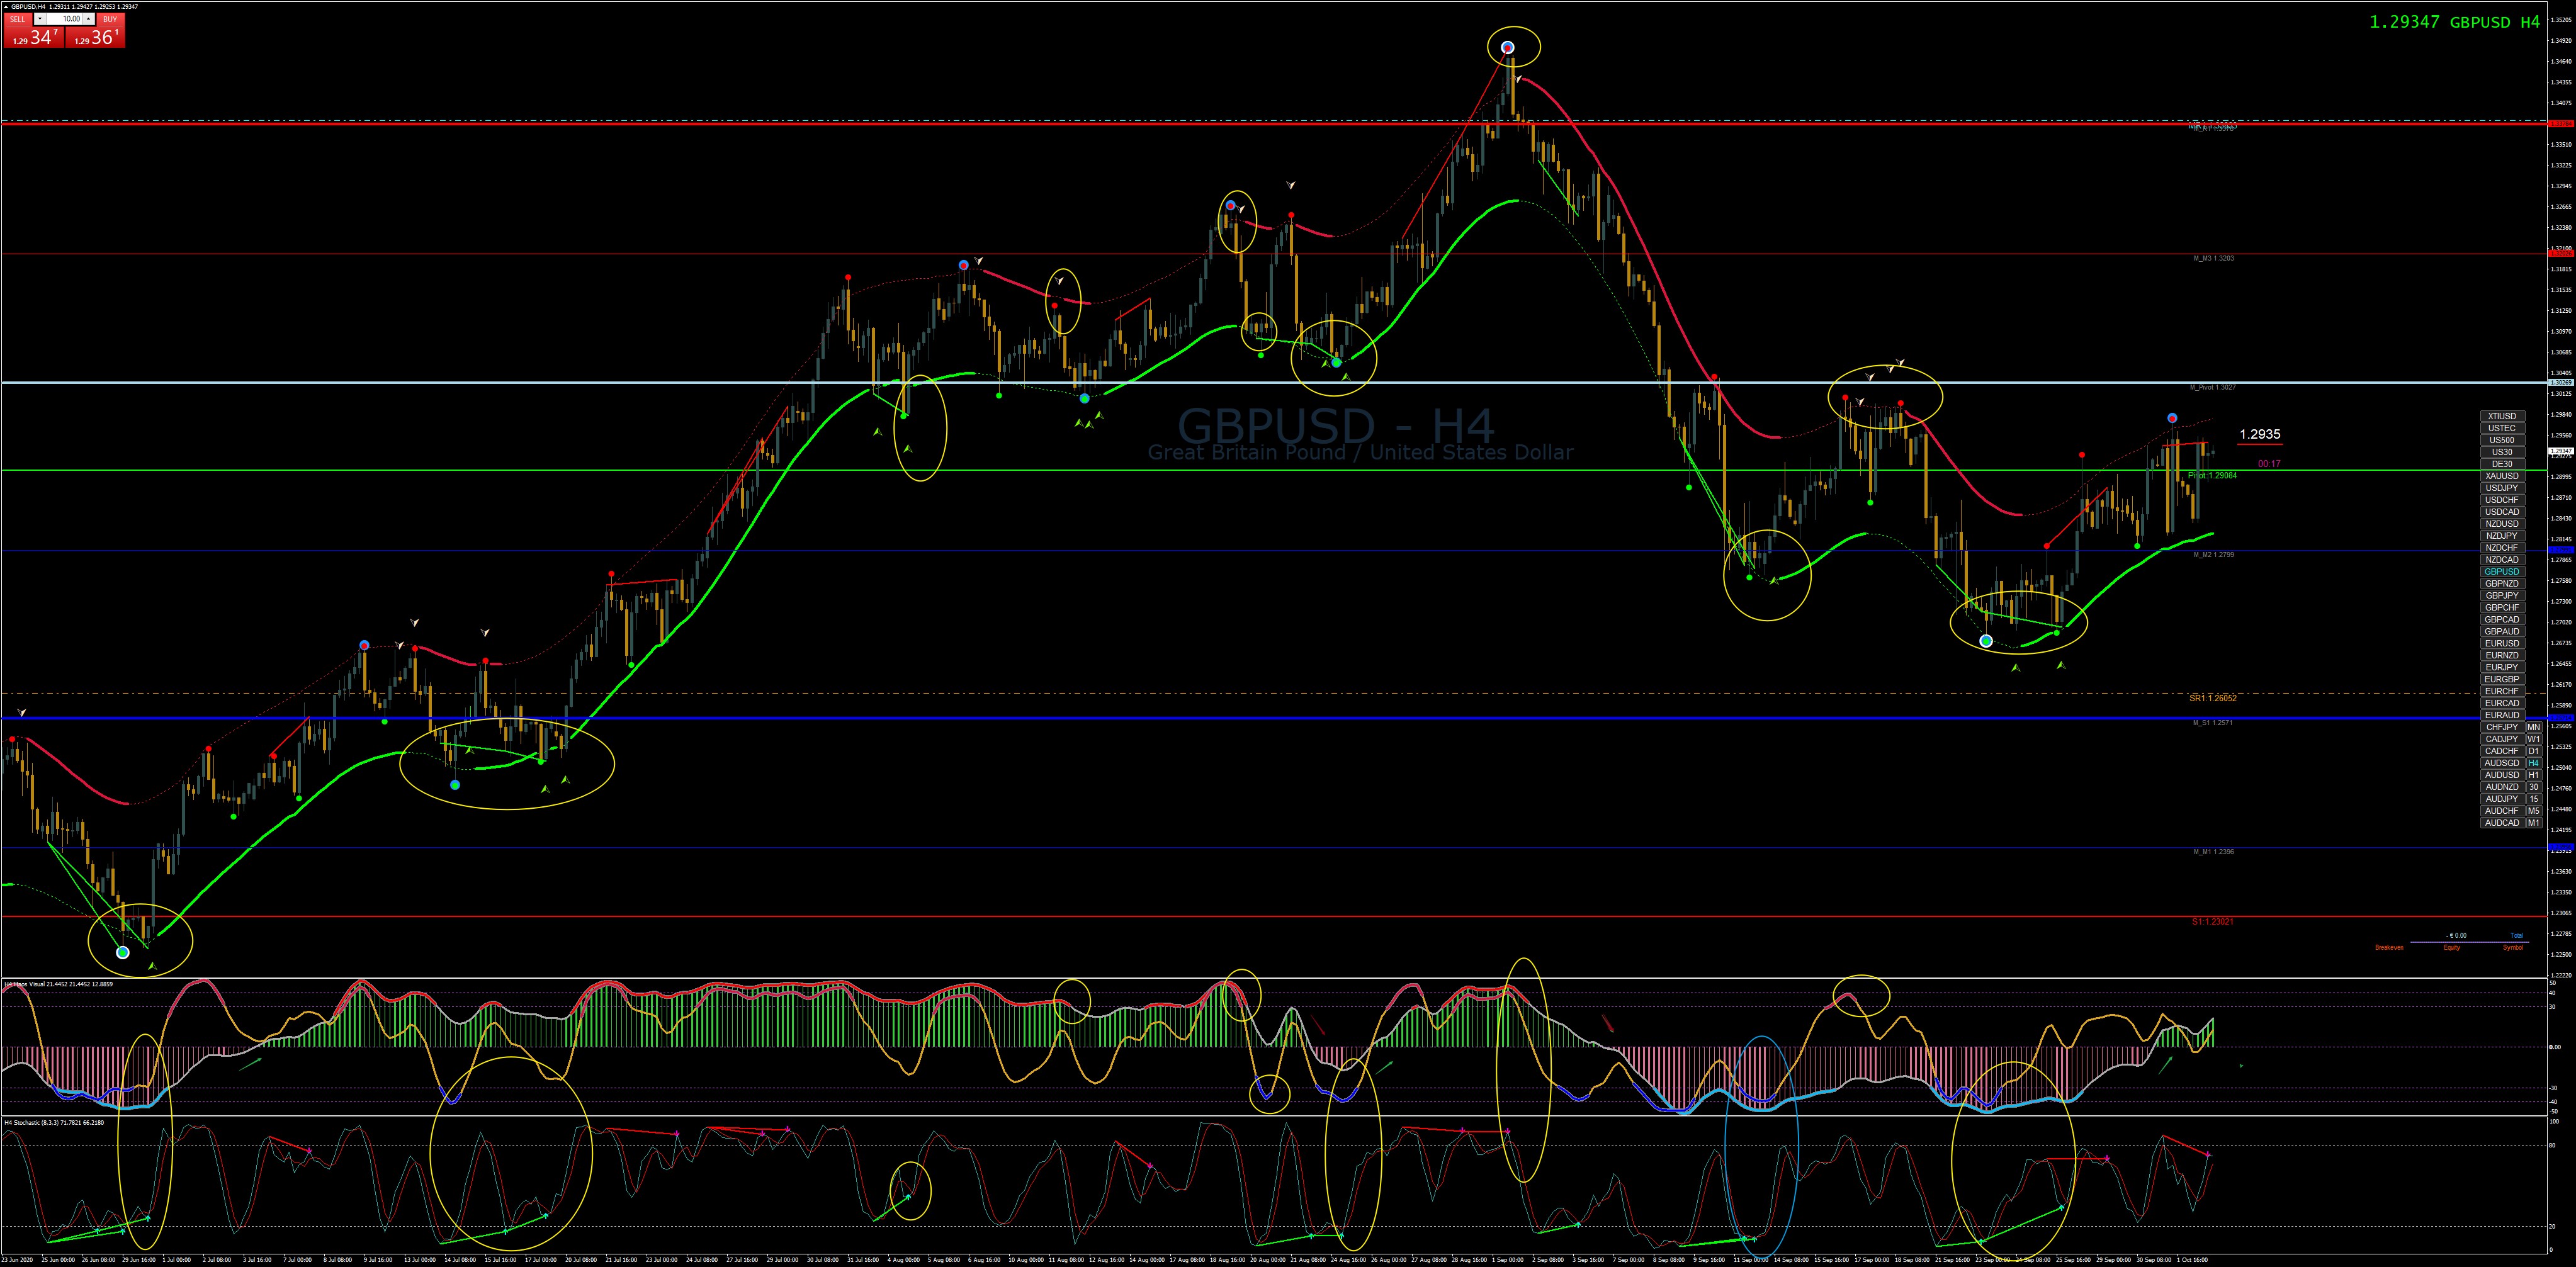The image size is (2576, 1267).
Task: Click the SELL button at 1.29347
Action: (34, 30)
